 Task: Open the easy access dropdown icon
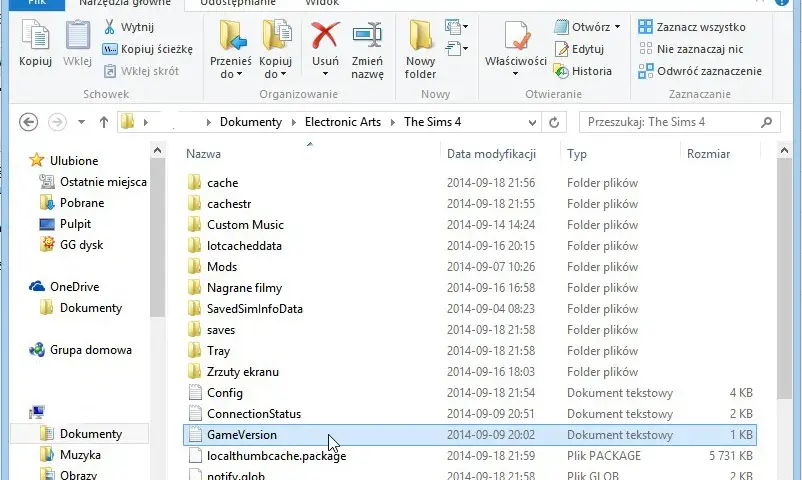point(456,49)
